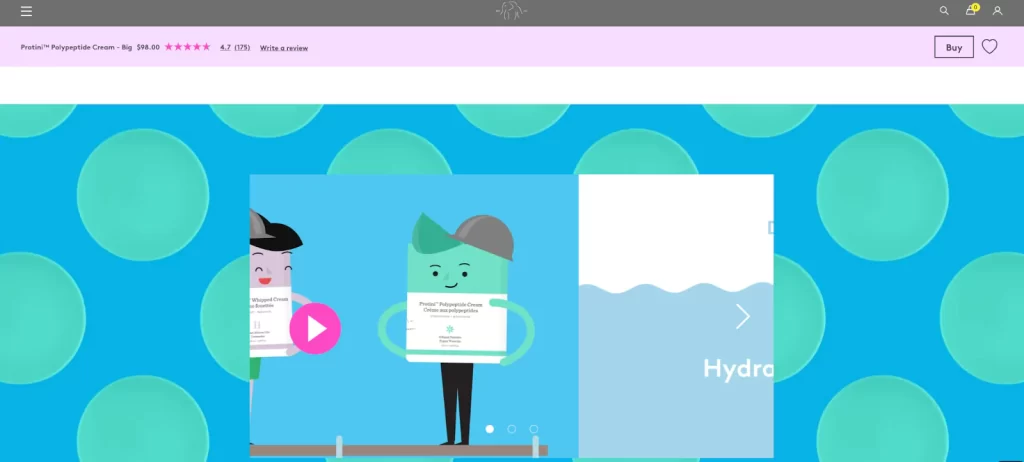Open the hamburger navigation menu
Image resolution: width=1024 pixels, height=462 pixels.
pos(26,11)
